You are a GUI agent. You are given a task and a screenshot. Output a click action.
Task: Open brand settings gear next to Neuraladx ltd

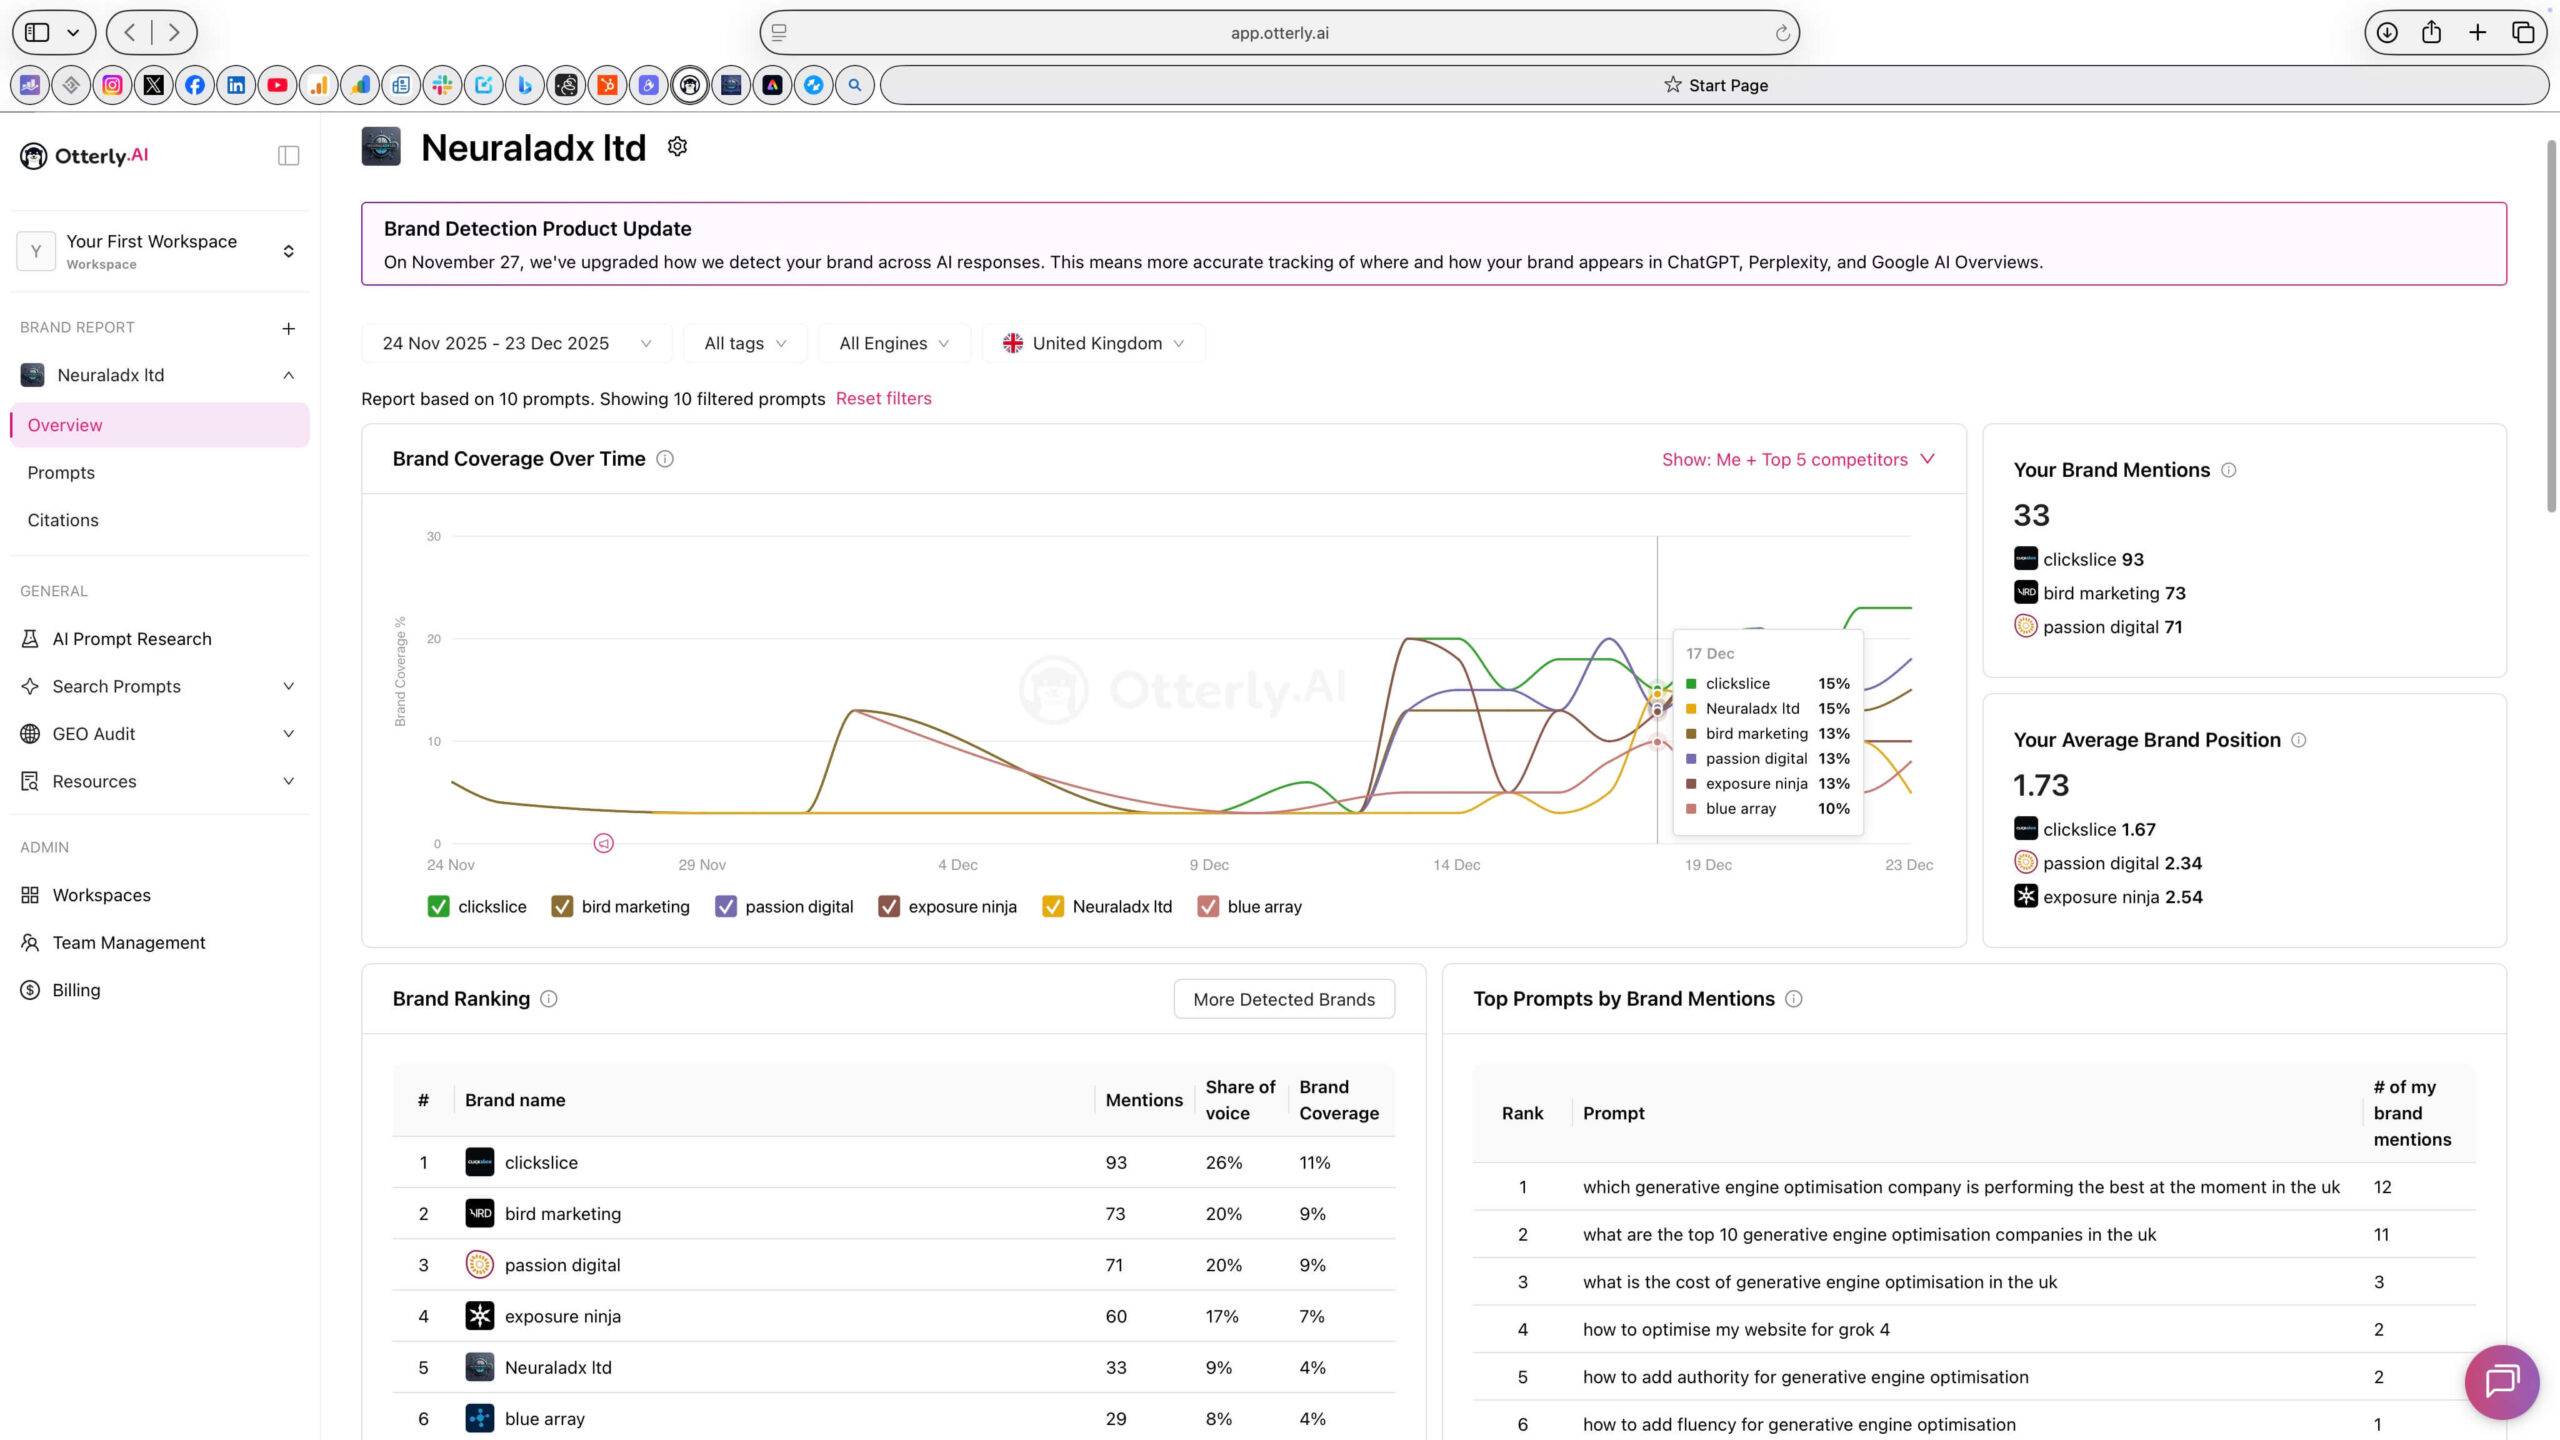pos(677,147)
